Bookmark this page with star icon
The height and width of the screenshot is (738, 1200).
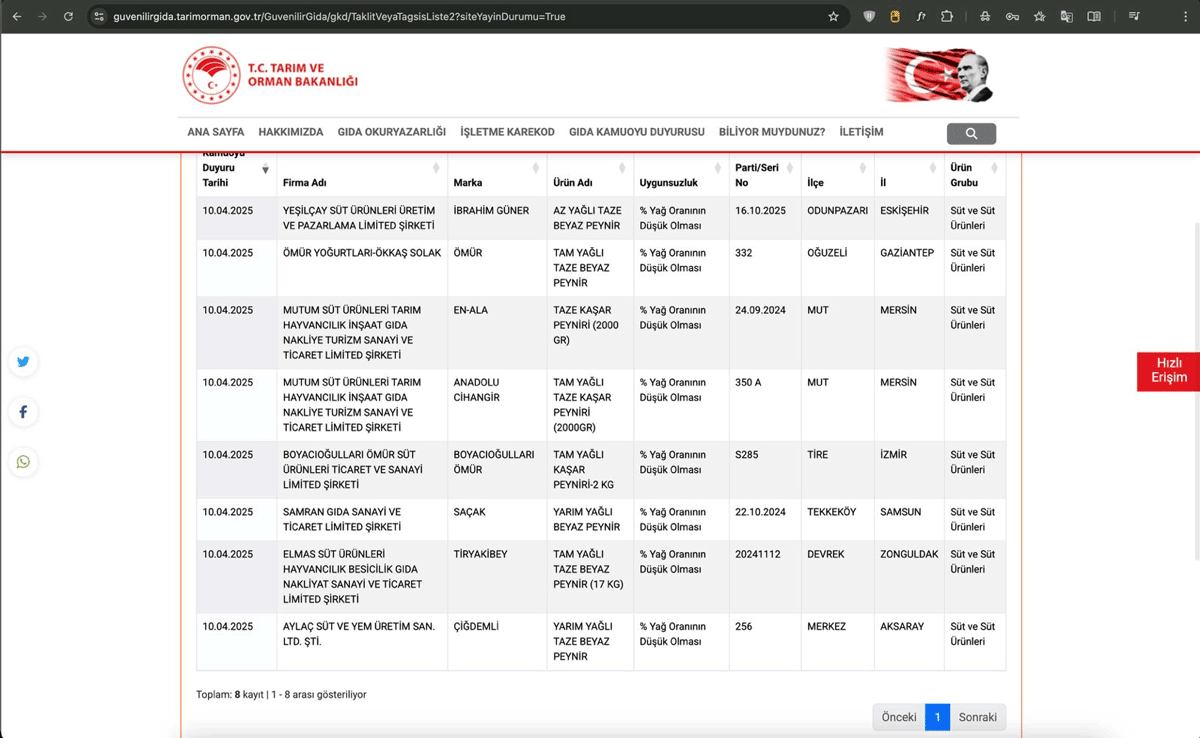tap(833, 16)
